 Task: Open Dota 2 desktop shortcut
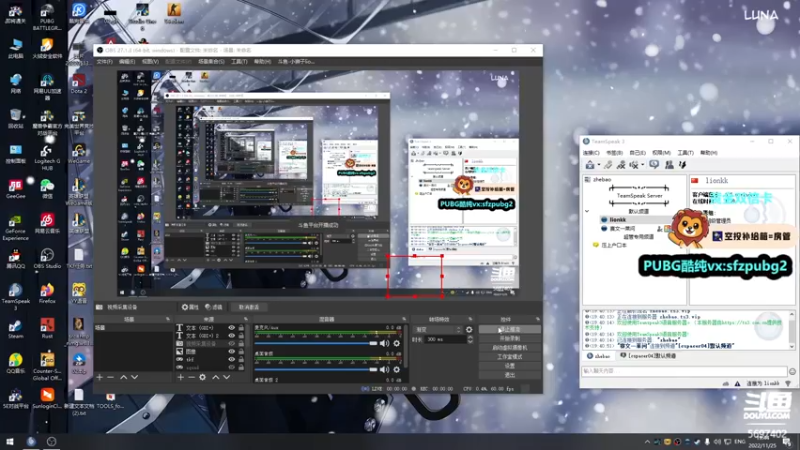[79, 84]
